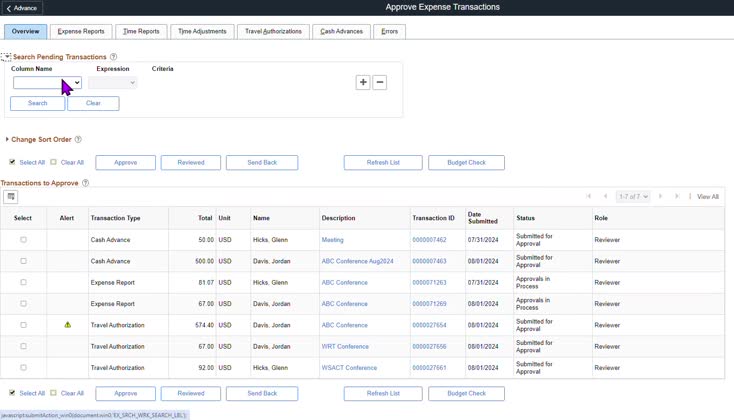734x420 pixels.
Task: Go back using the Advance button
Action: (22, 8)
